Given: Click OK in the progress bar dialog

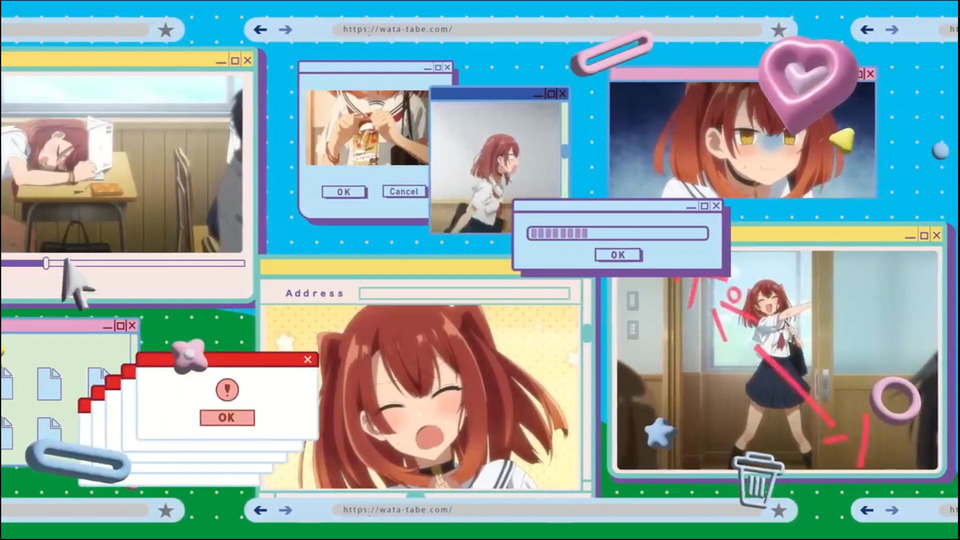Looking at the screenshot, I should coord(618,255).
